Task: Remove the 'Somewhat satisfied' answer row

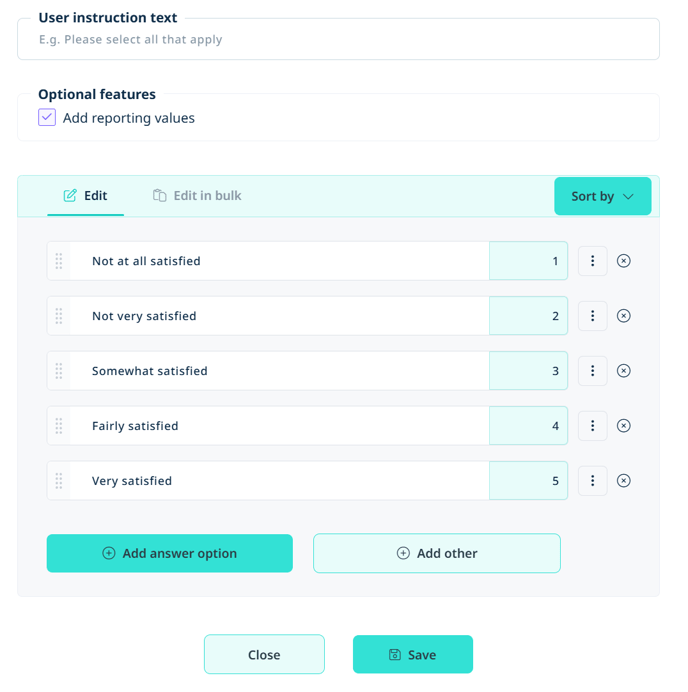Action: pos(623,371)
